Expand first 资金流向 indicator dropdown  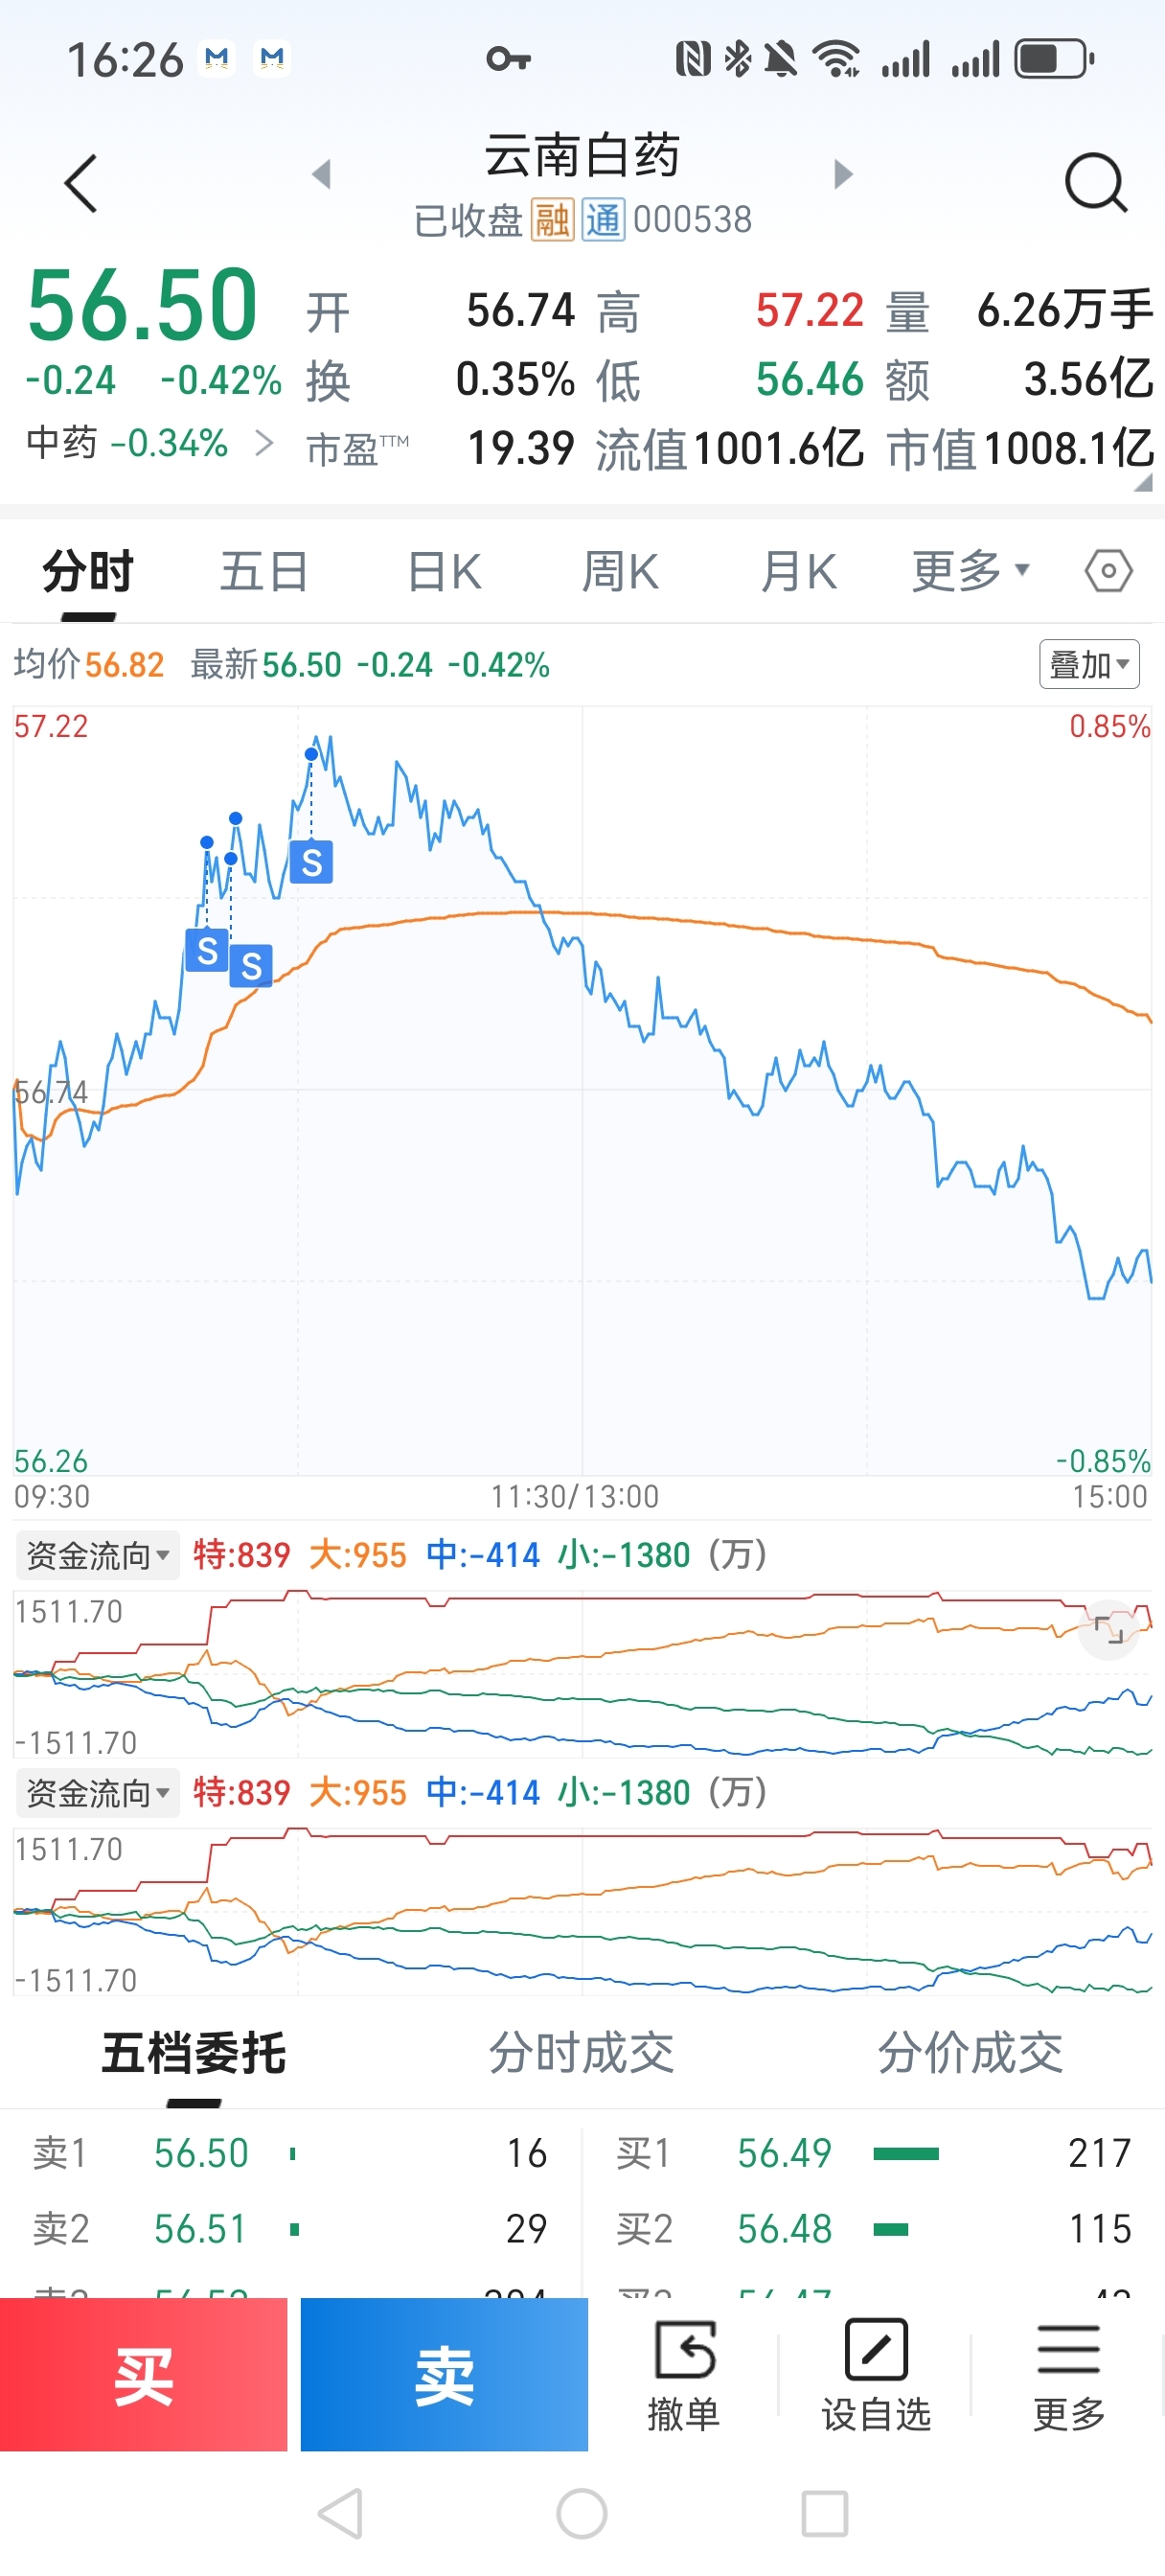point(97,1555)
